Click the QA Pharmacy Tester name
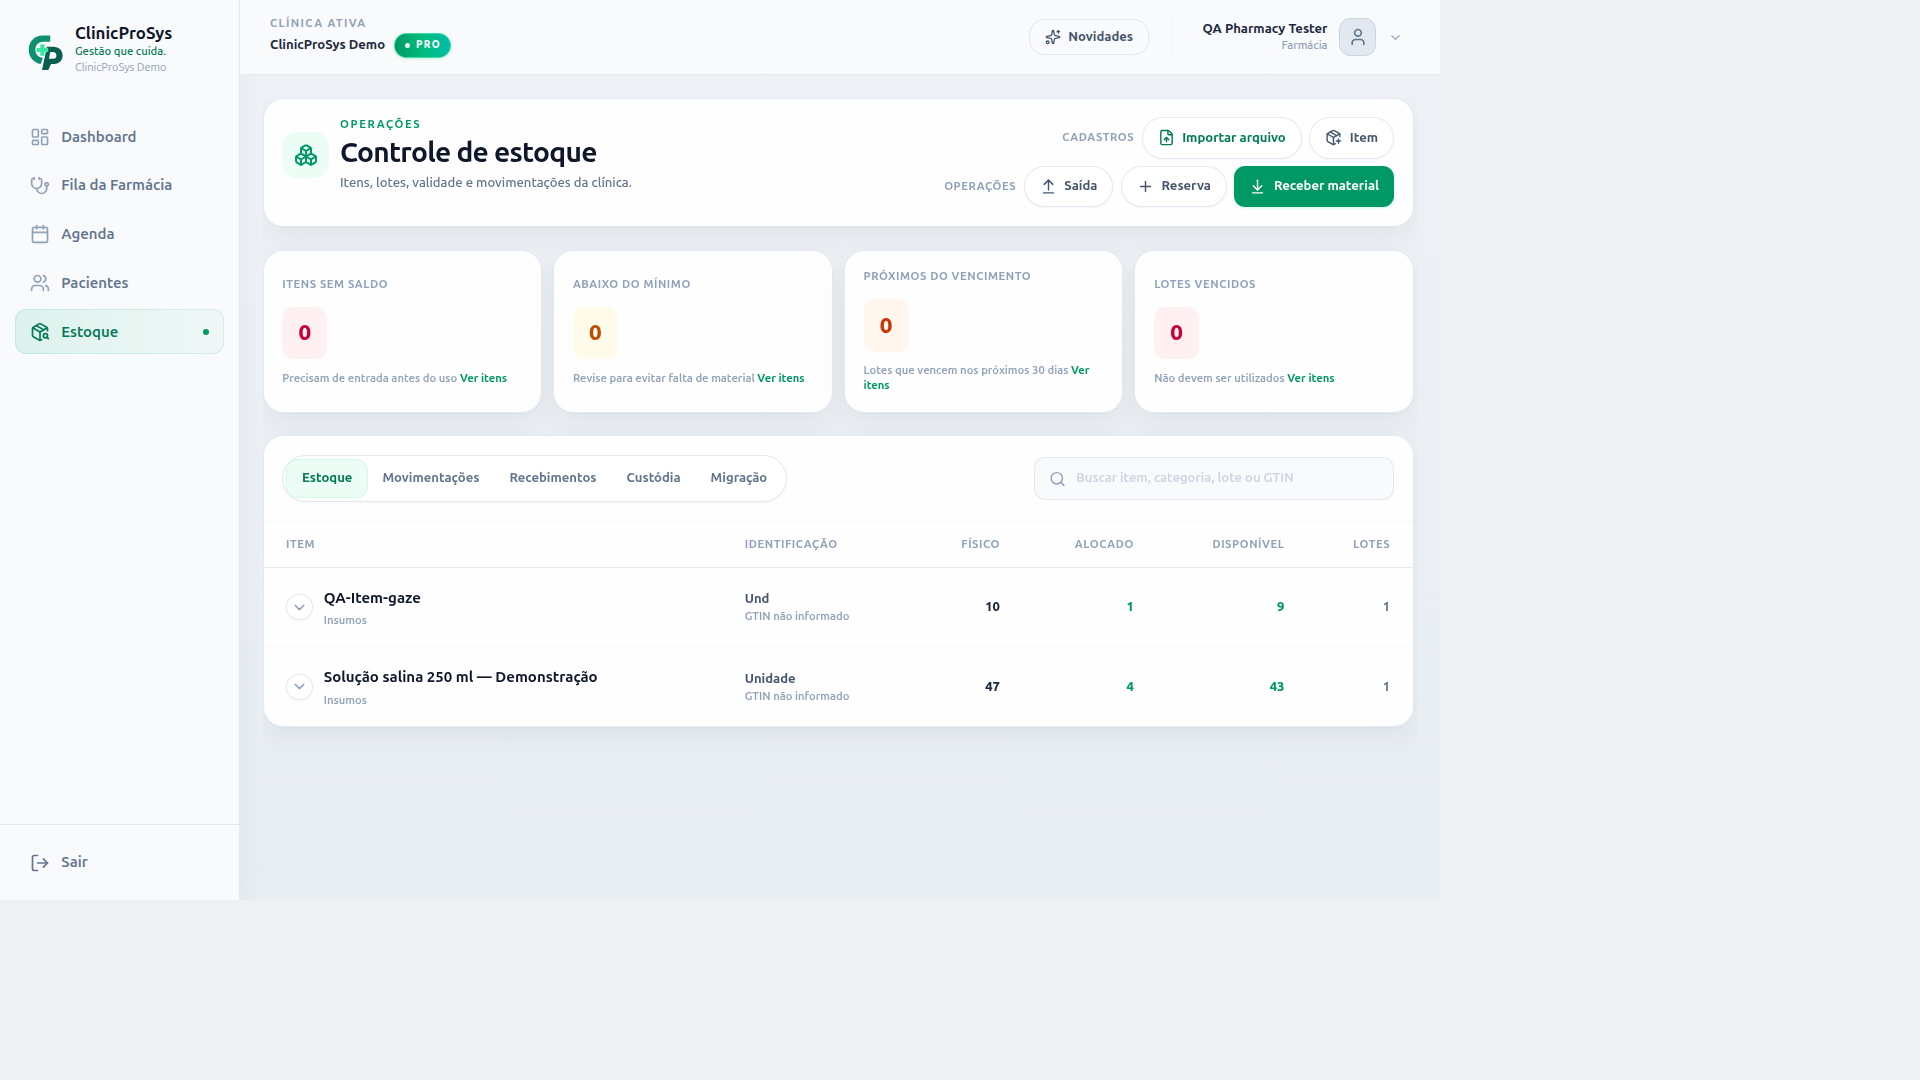The height and width of the screenshot is (1080, 1920). 1264,29
